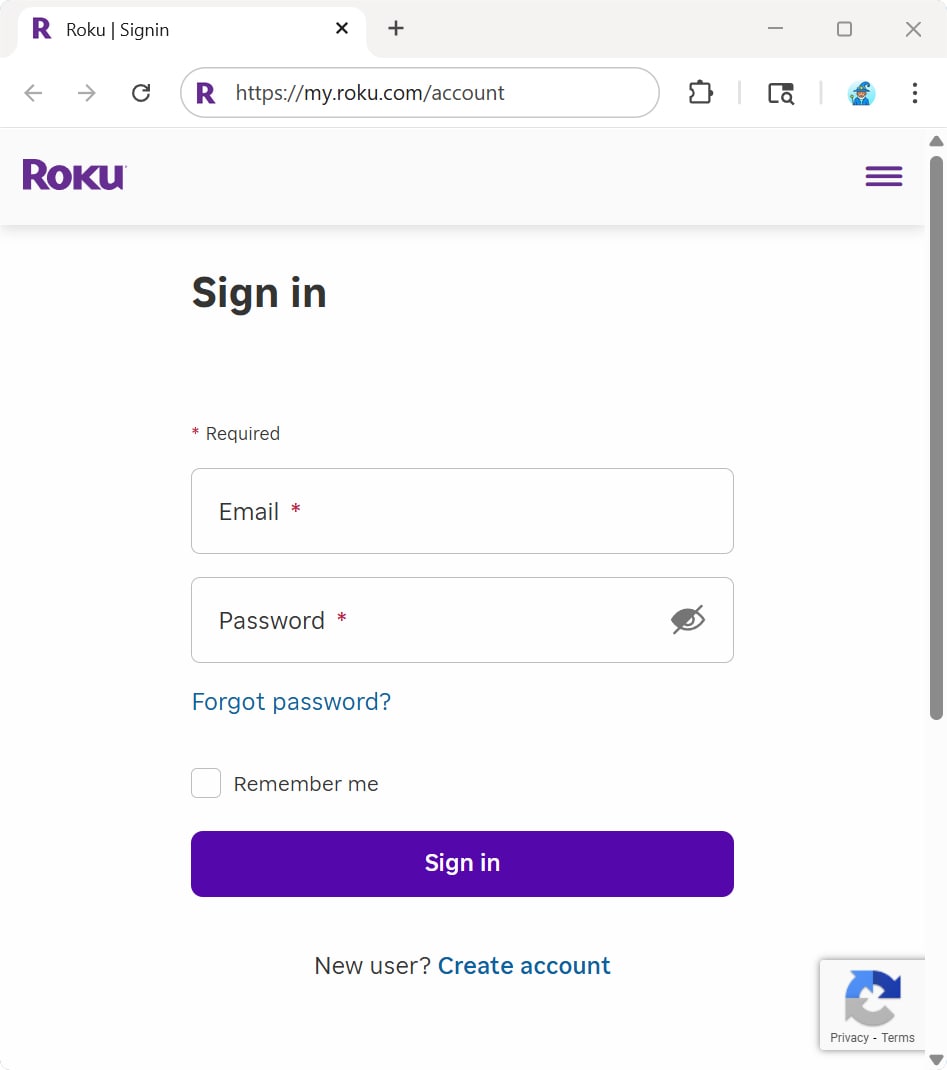Image resolution: width=947 pixels, height=1070 pixels.
Task: Open the hamburger navigation menu
Action: point(883,176)
